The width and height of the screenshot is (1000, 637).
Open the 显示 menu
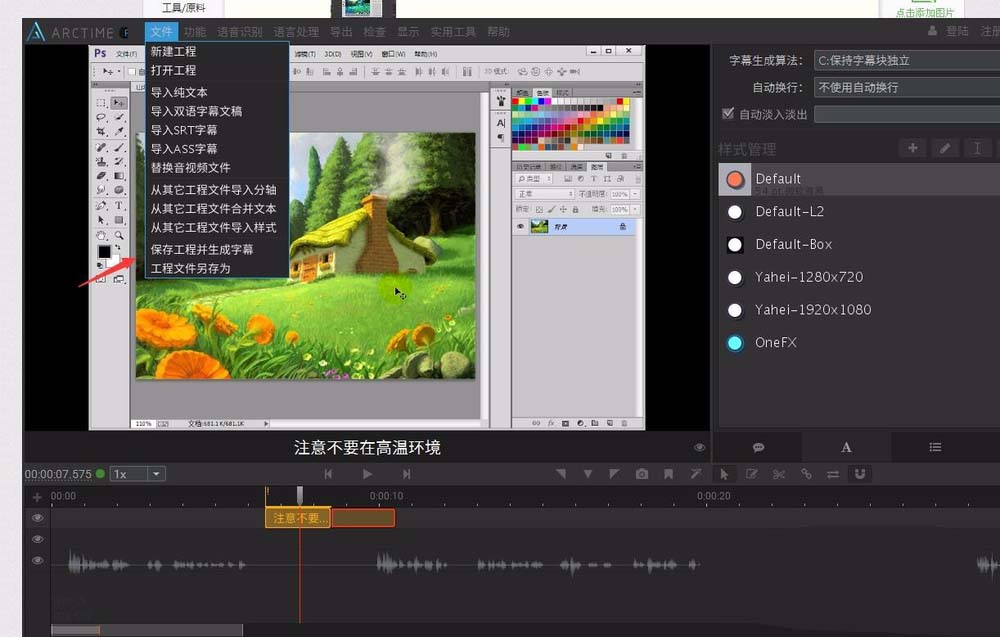pyautogui.click(x=408, y=32)
